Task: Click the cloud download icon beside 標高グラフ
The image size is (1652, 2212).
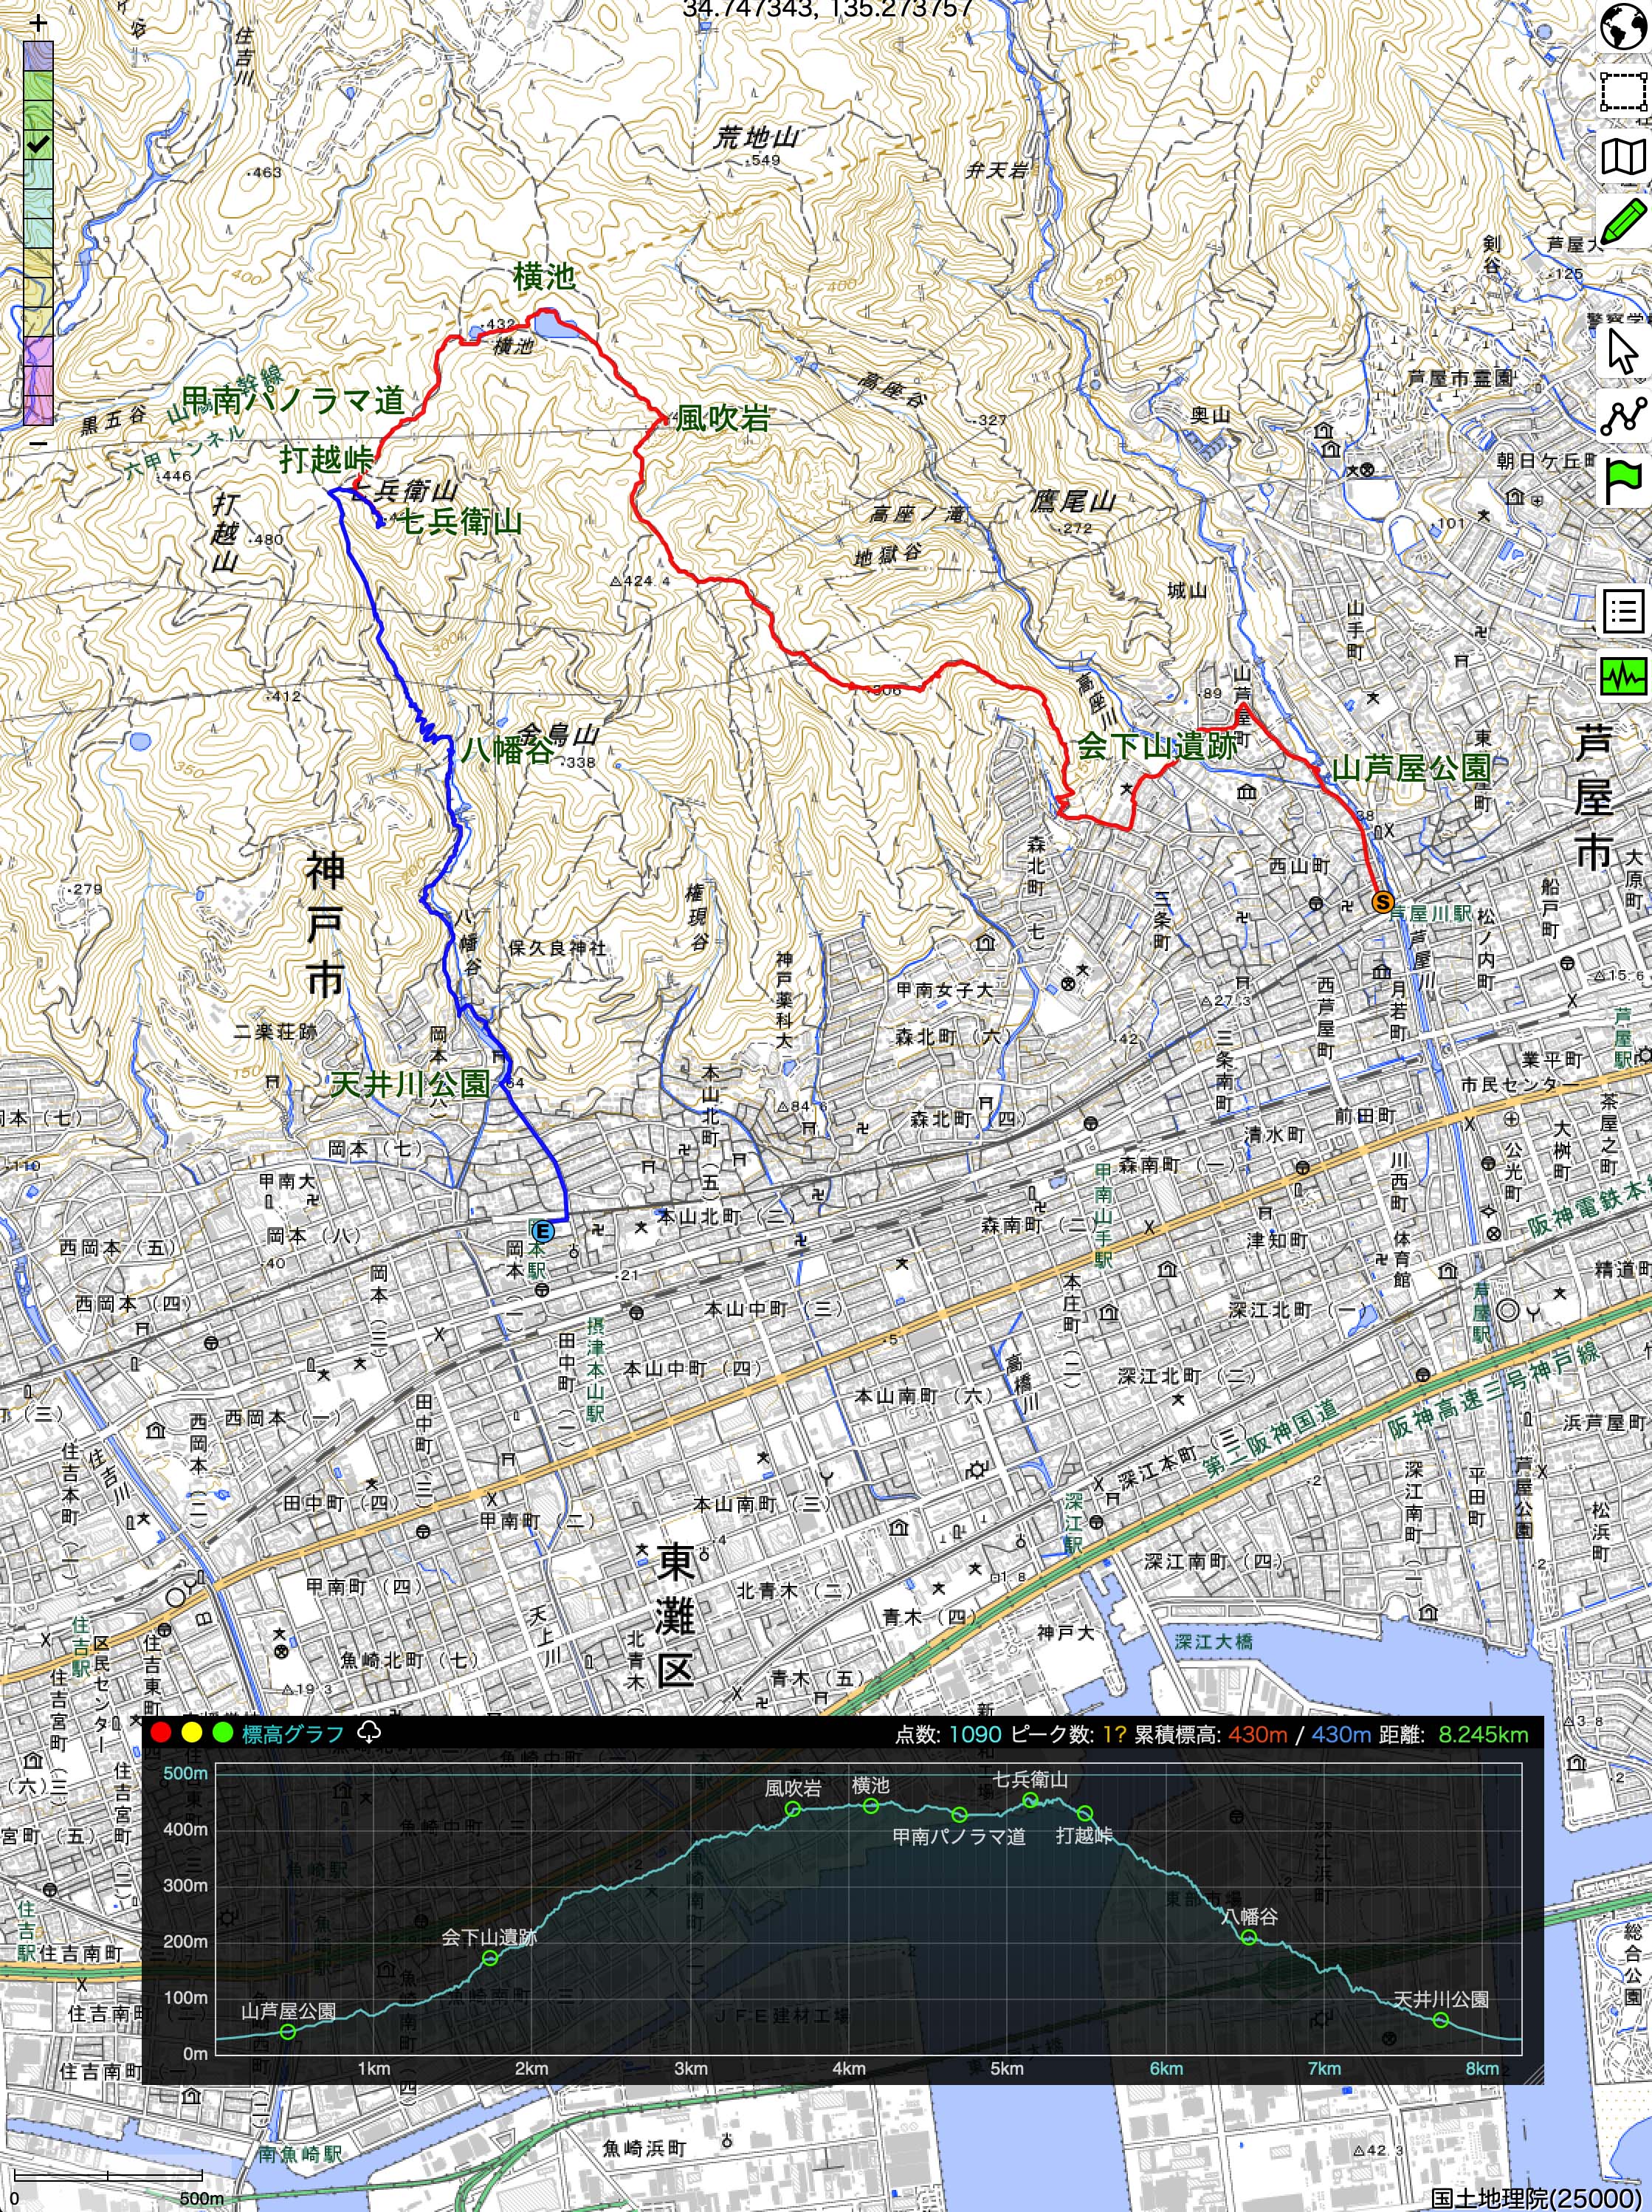Action: pyautogui.click(x=368, y=1732)
